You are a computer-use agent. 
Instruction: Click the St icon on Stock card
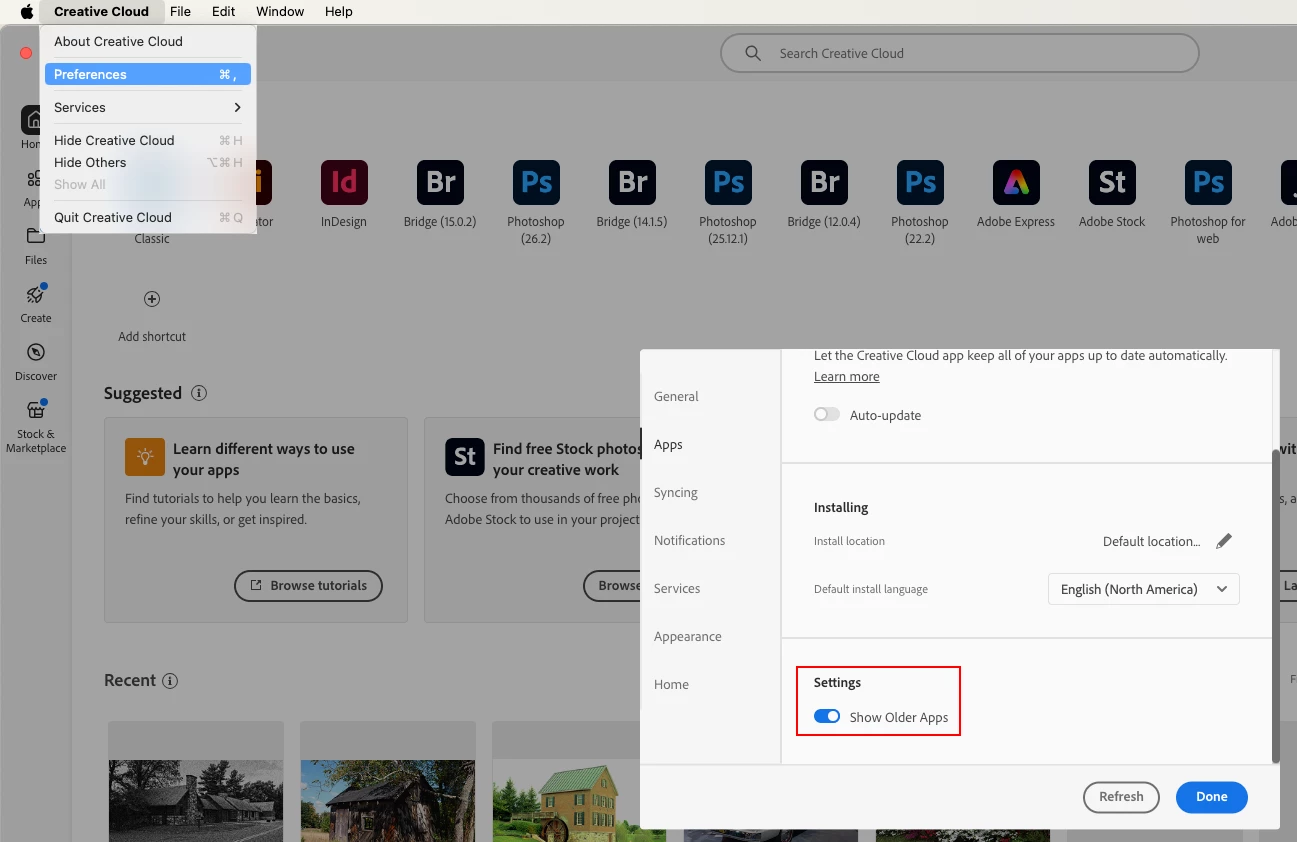pyautogui.click(x=465, y=457)
